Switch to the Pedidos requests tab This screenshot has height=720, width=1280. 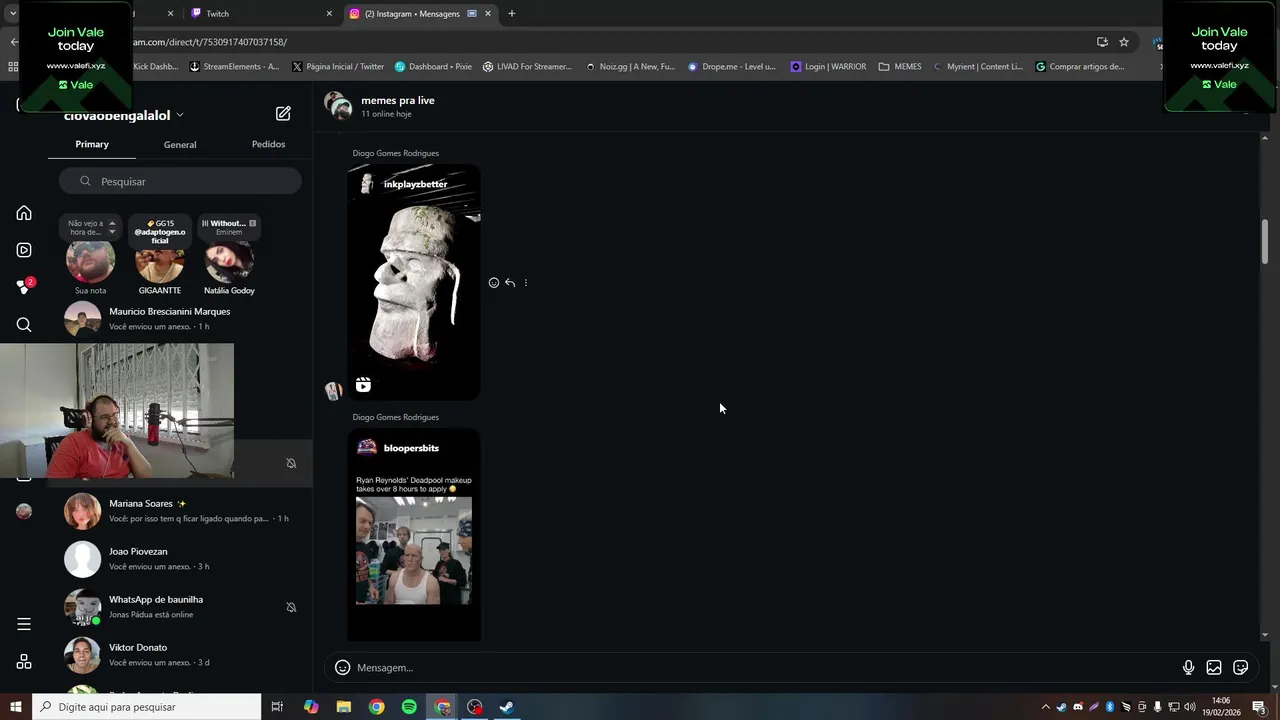pos(268,144)
